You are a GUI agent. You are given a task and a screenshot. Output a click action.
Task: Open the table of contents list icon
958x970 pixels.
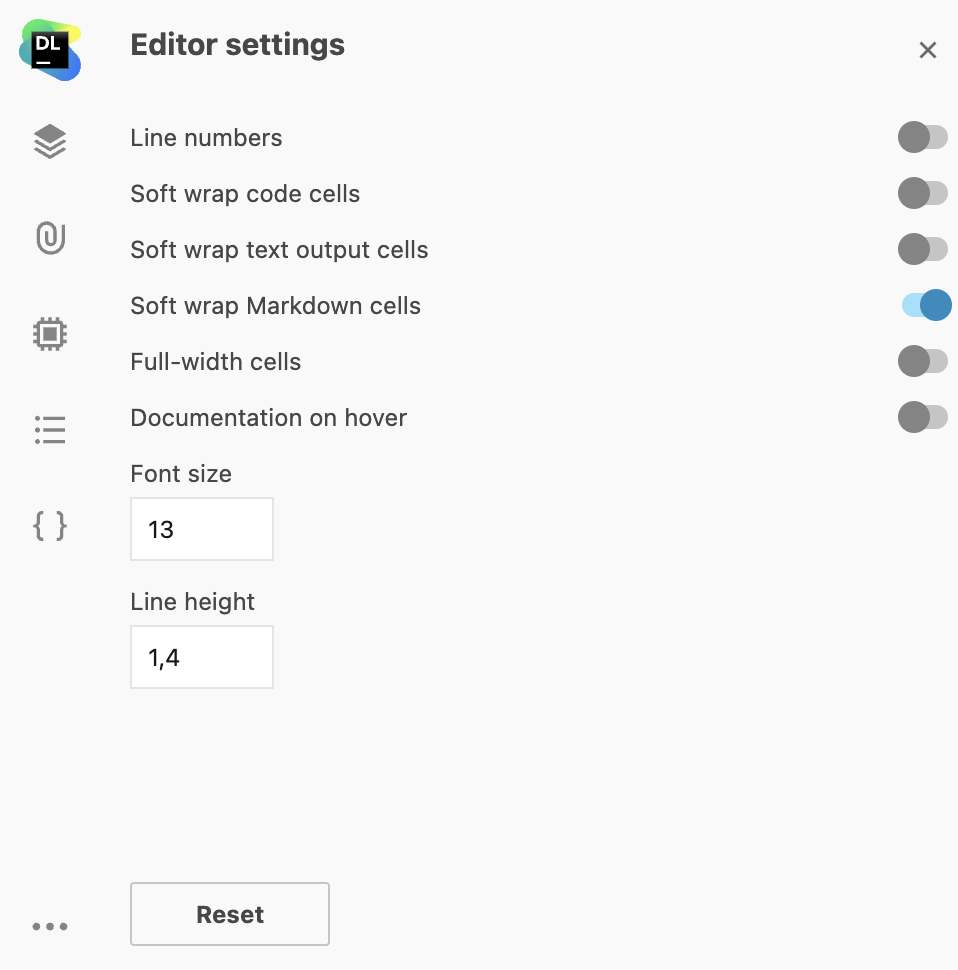click(50, 429)
